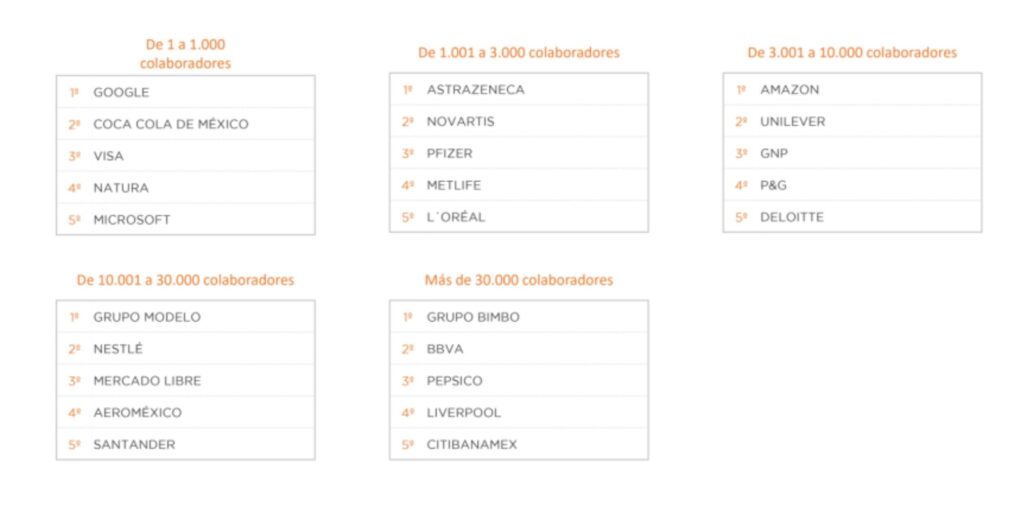This screenshot has height=512, width=1024.
Task: Select the MERCADO LIBRE entry
Action: click(147, 381)
